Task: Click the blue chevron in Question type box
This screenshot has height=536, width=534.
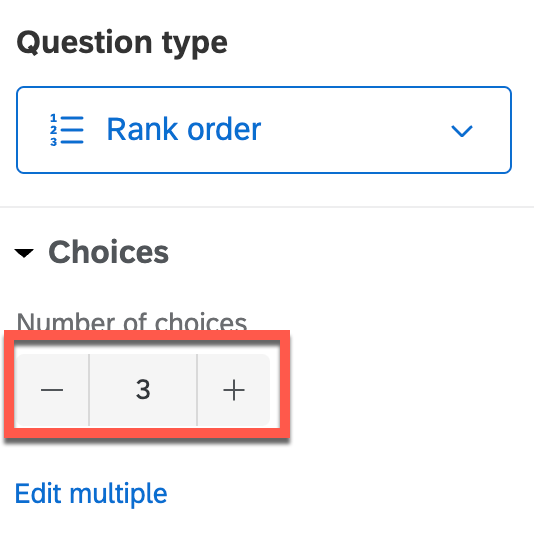Action: (462, 131)
